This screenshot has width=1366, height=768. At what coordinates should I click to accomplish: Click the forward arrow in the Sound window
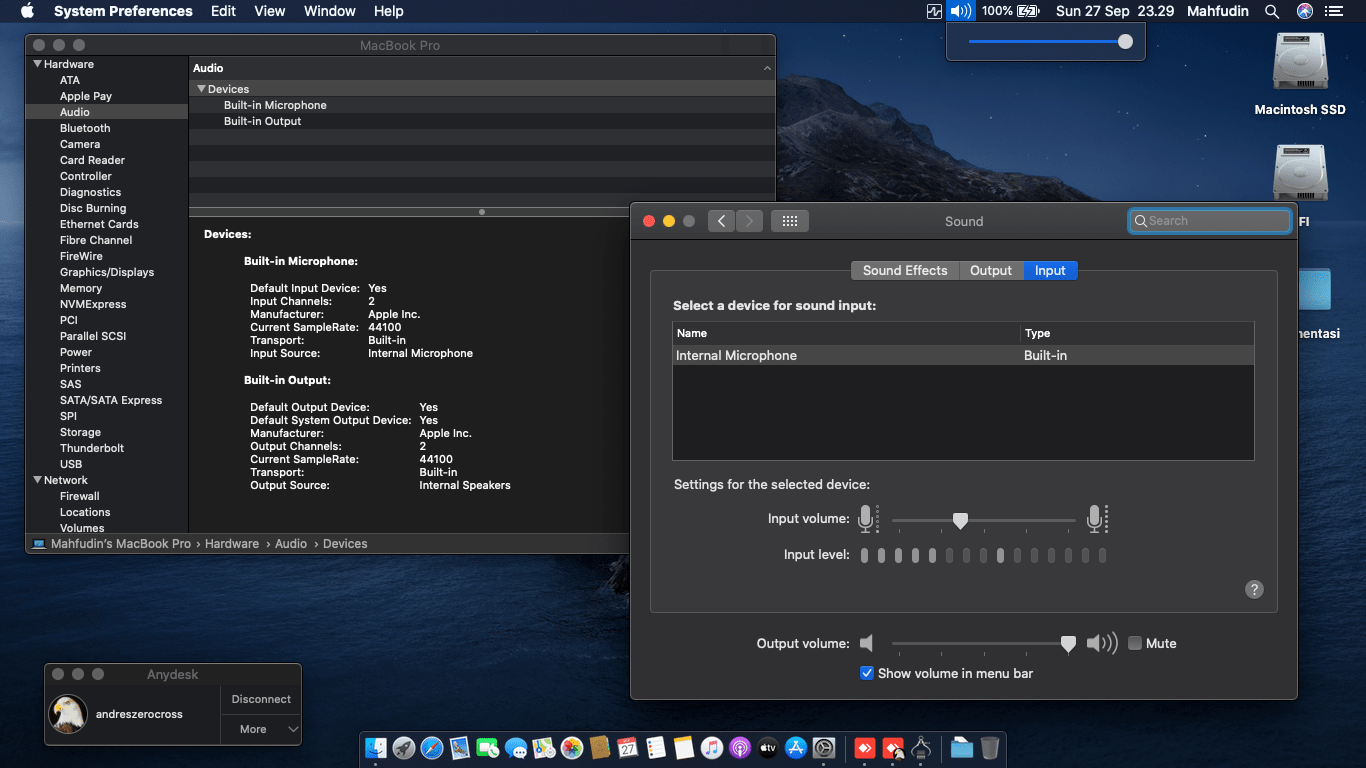click(x=749, y=221)
